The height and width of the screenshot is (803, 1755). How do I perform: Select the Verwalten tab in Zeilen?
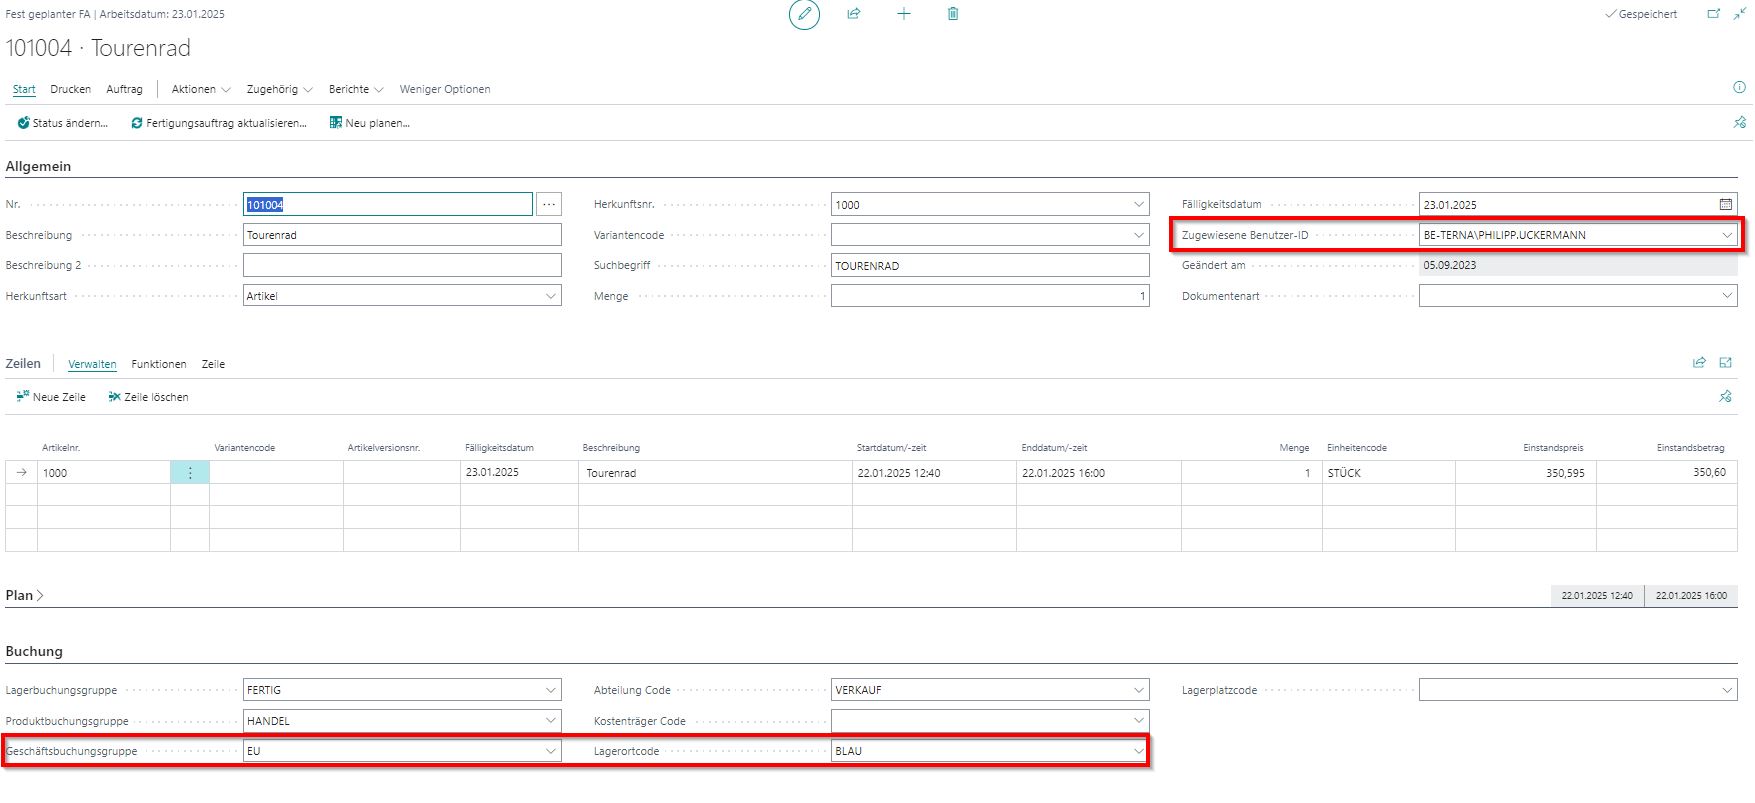click(92, 364)
